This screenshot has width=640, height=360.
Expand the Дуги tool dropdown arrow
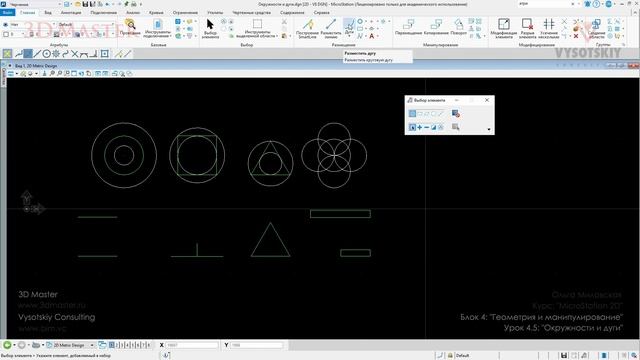[x=349, y=36]
